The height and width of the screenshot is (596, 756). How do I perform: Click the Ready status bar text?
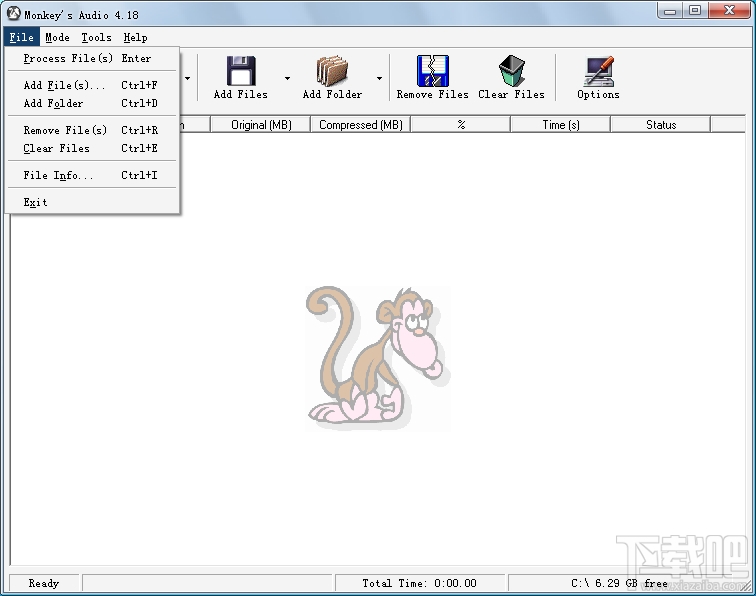tap(43, 583)
